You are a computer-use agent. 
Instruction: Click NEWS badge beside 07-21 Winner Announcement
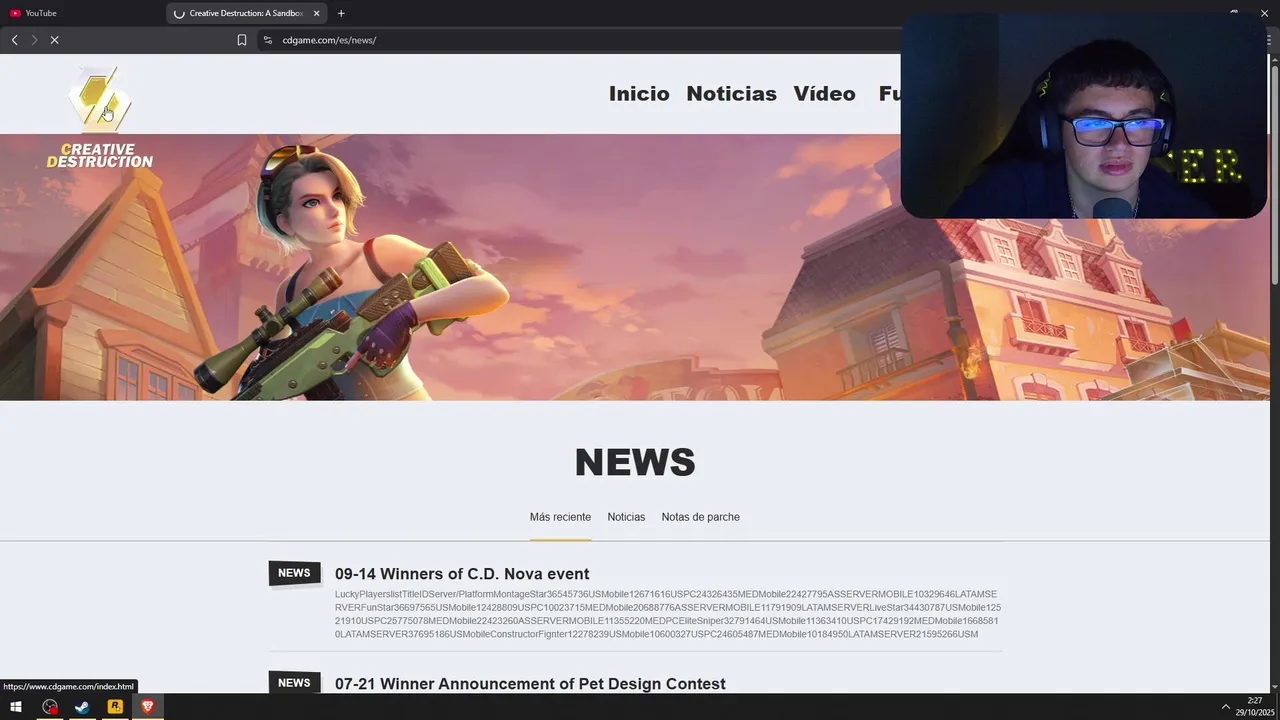point(294,682)
